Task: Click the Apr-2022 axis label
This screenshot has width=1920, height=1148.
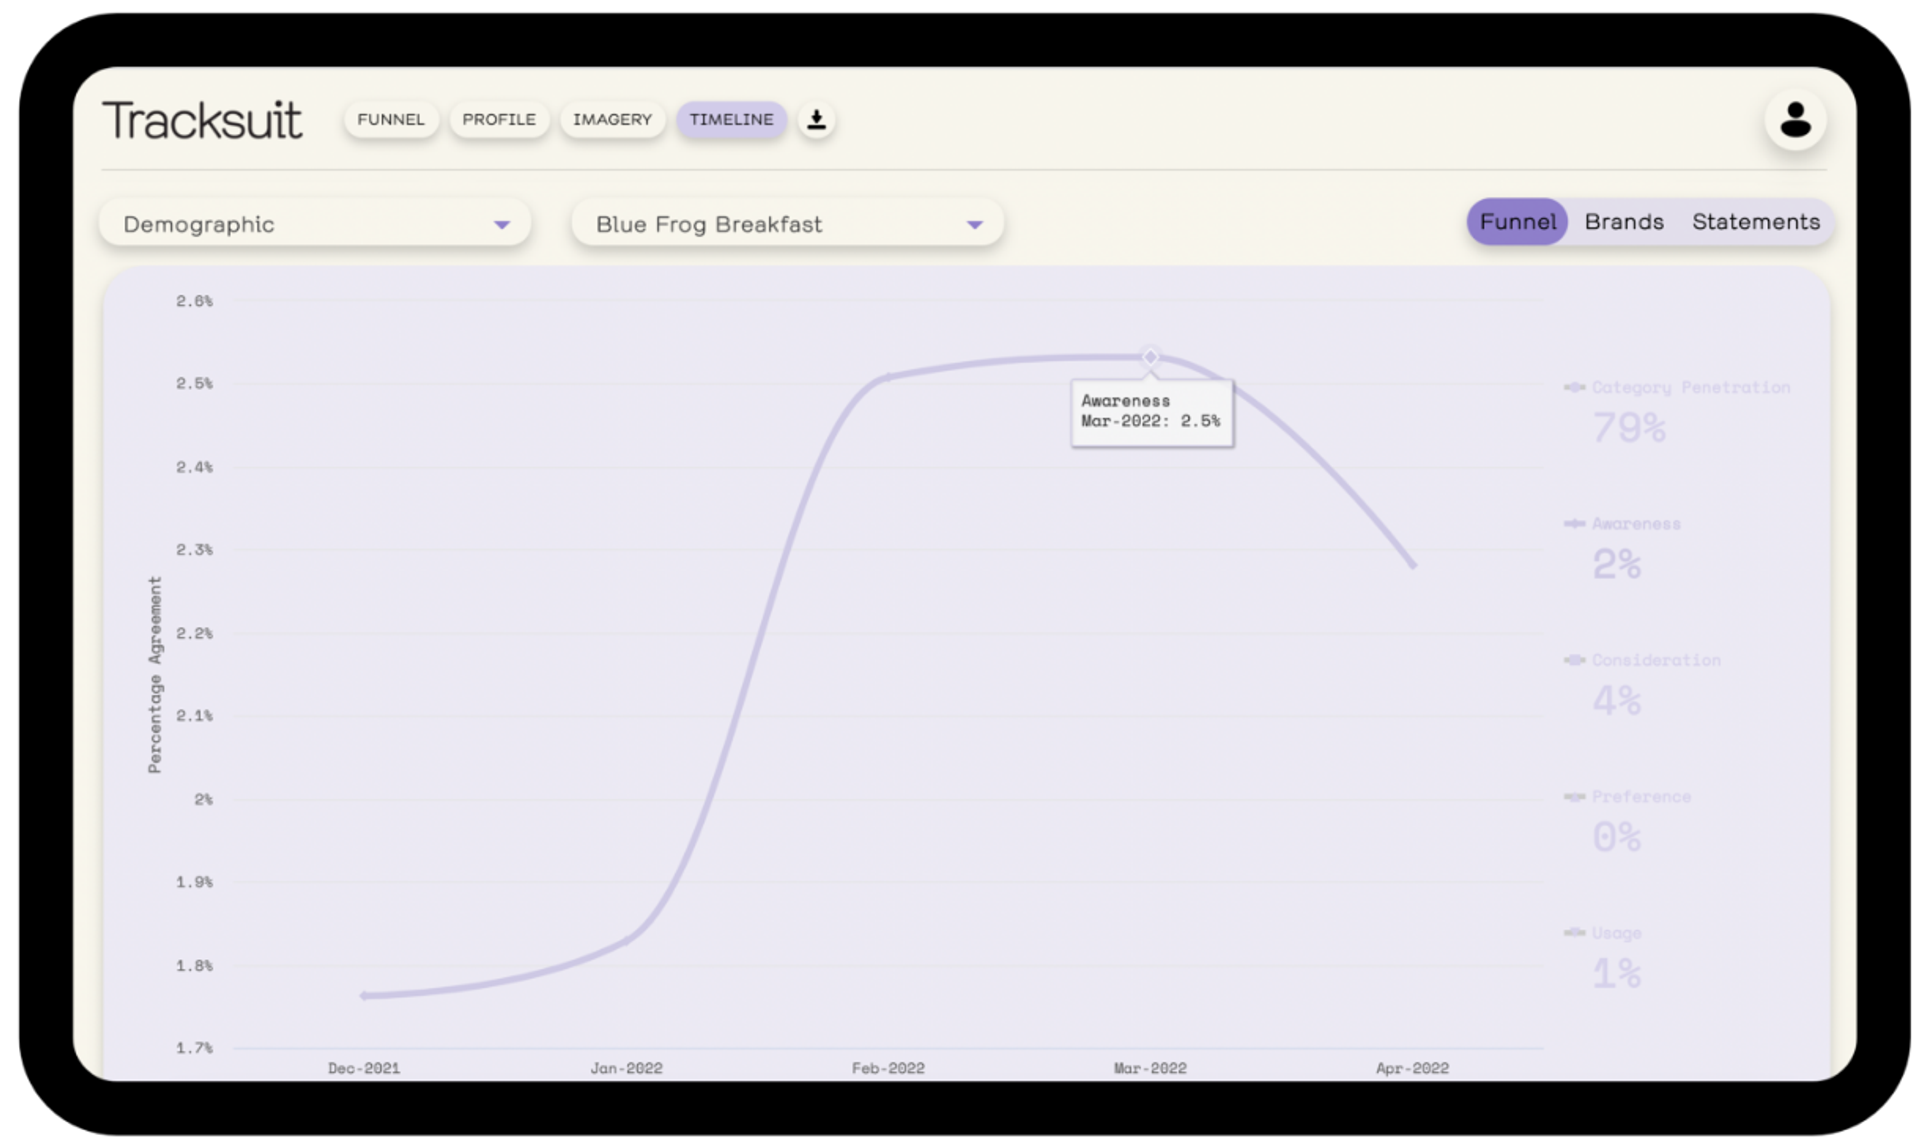Action: point(1412,1068)
